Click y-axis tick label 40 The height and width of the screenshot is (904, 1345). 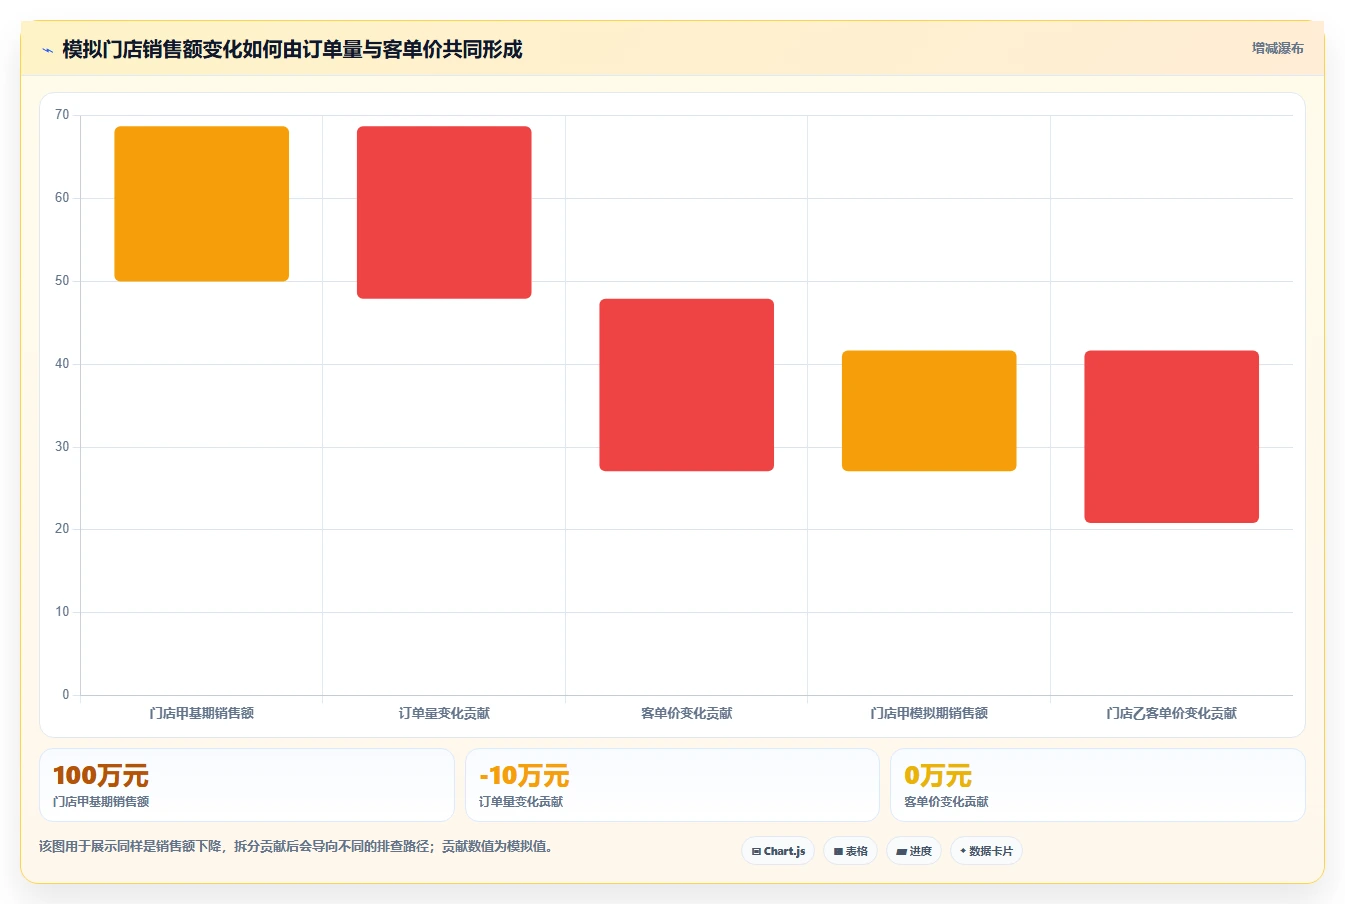click(x=62, y=364)
